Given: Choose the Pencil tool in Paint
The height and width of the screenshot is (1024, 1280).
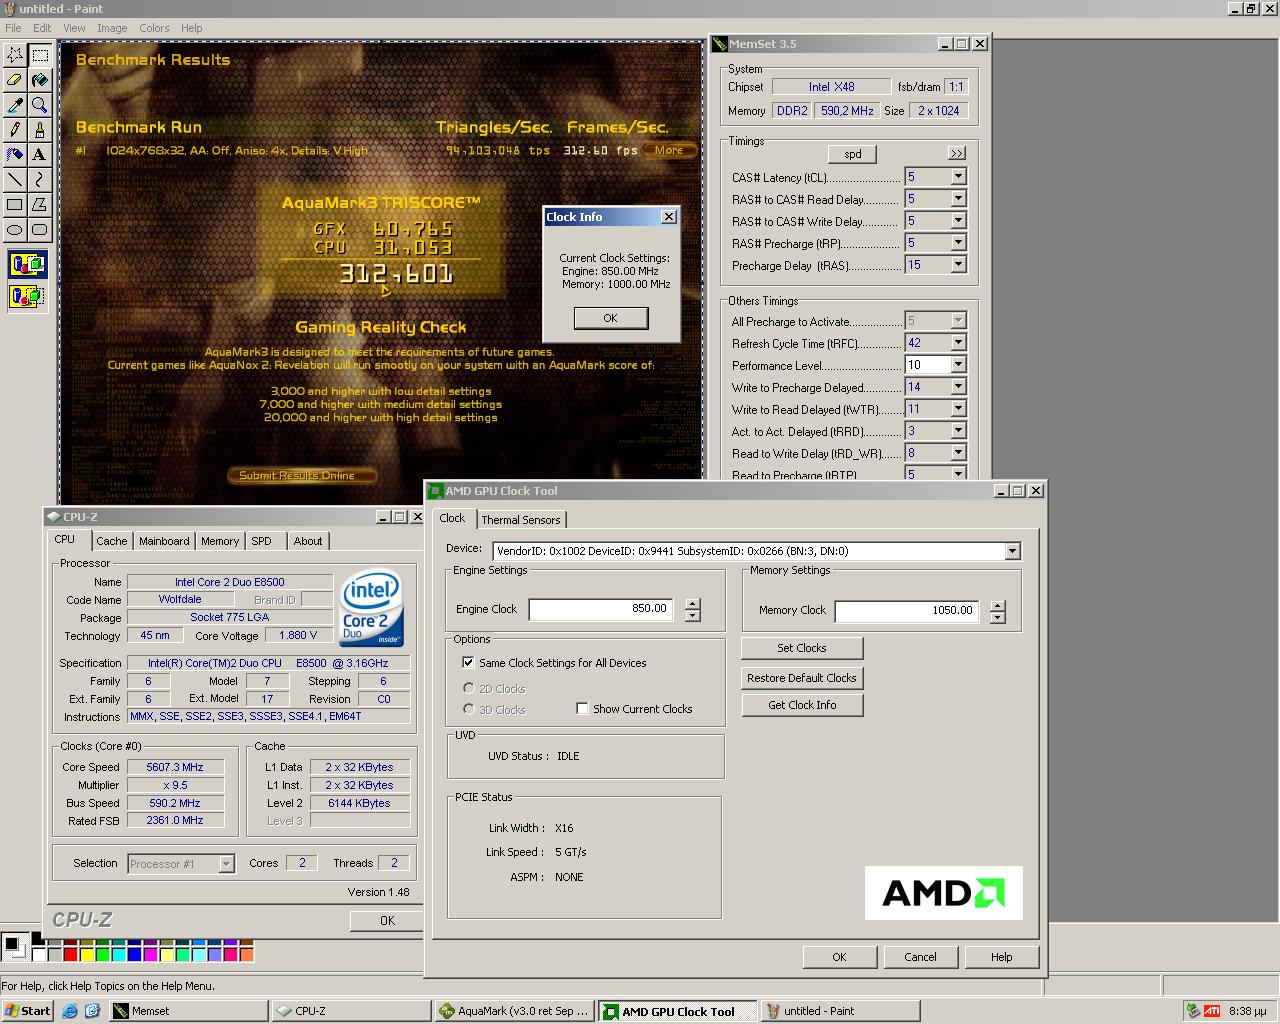Looking at the screenshot, I should (15, 130).
